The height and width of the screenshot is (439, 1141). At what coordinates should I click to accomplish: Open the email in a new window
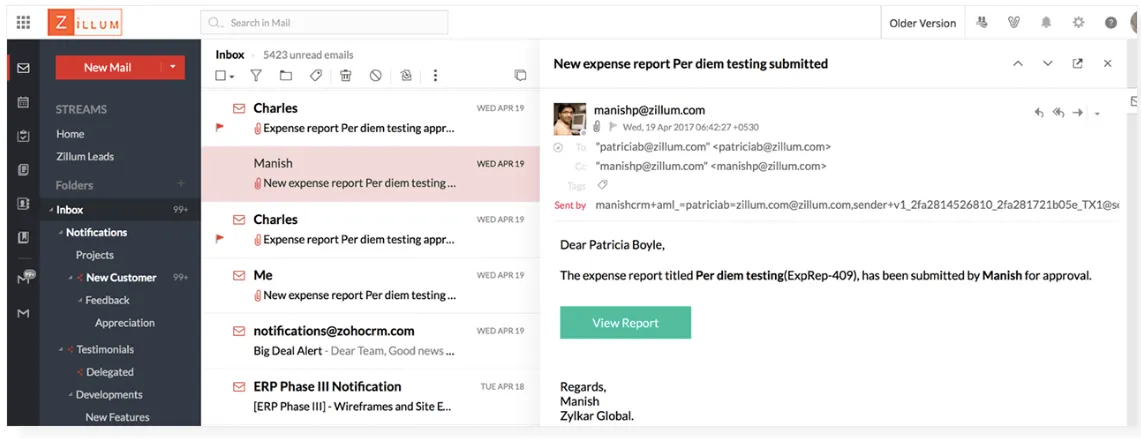pyautogui.click(x=1077, y=63)
